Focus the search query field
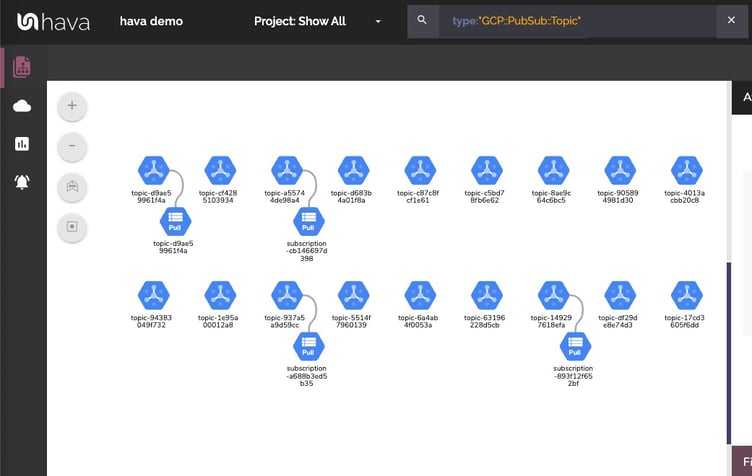Viewport: 752px width, 476px height. pyautogui.click(x=577, y=21)
